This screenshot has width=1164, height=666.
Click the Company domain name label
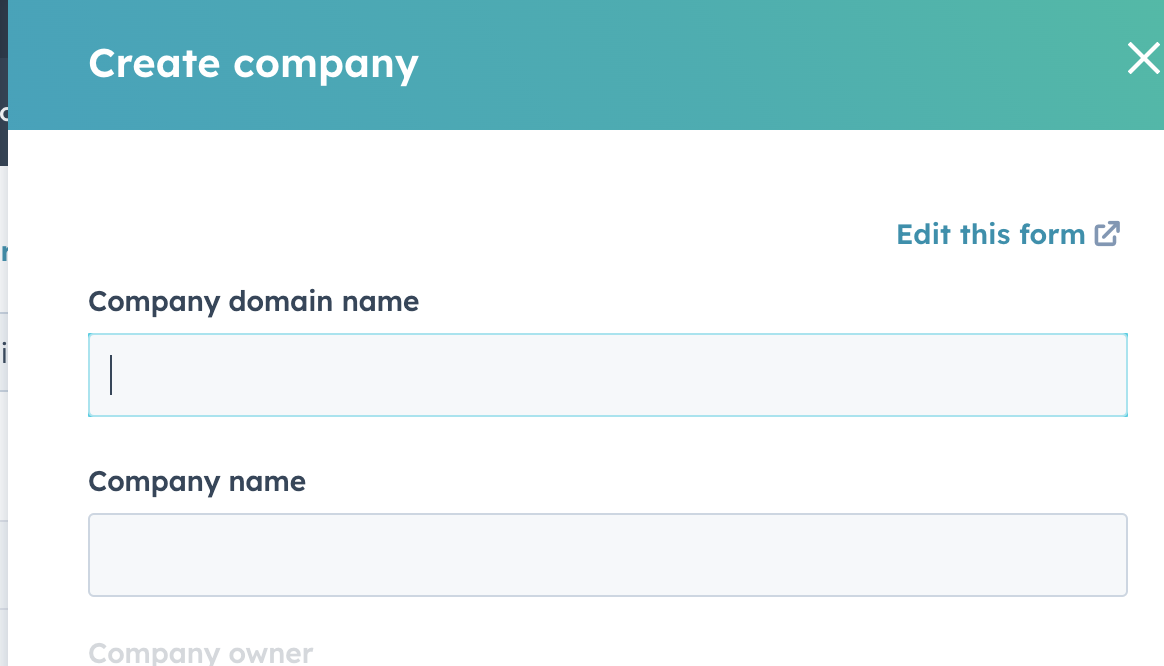click(x=253, y=301)
